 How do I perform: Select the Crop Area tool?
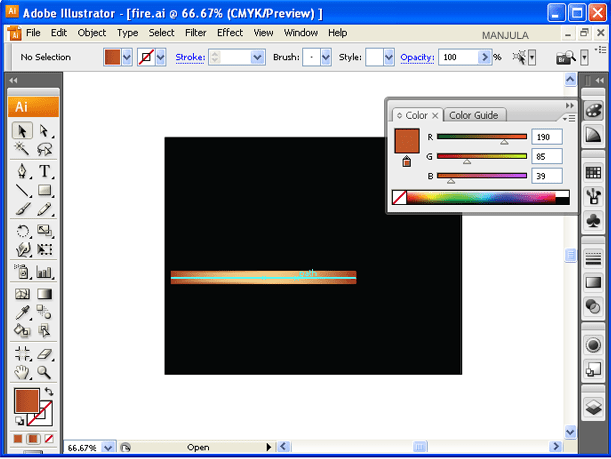click(x=22, y=353)
